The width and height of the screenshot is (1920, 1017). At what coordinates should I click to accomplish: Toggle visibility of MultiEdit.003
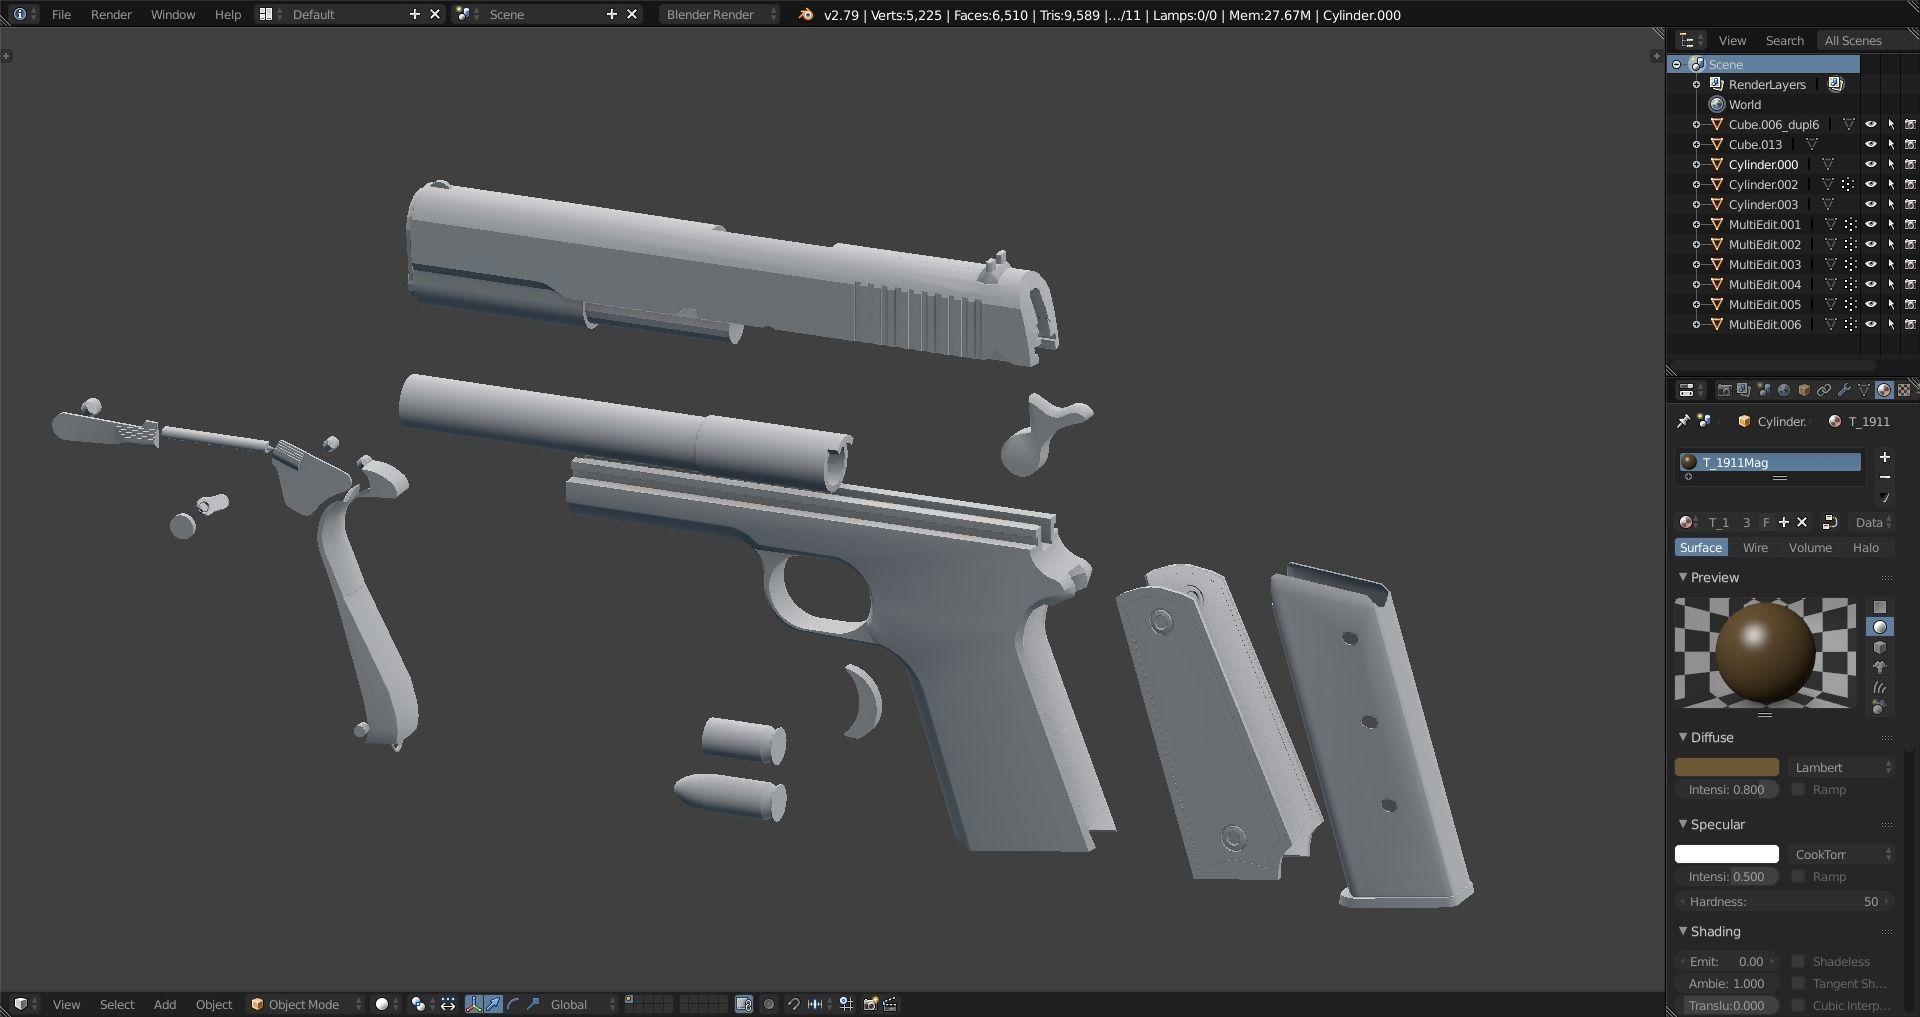point(1870,264)
